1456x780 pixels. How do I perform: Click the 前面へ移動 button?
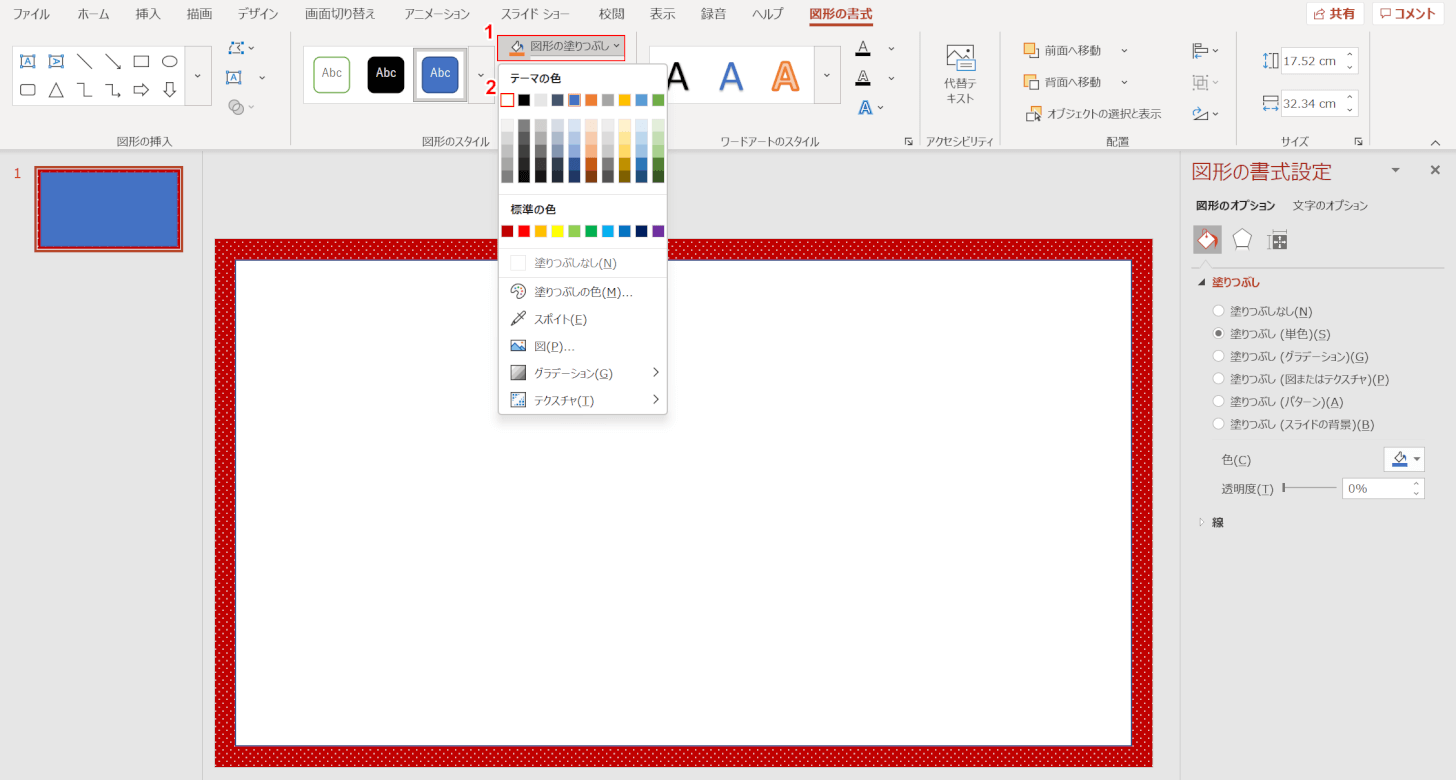(x=1061, y=49)
